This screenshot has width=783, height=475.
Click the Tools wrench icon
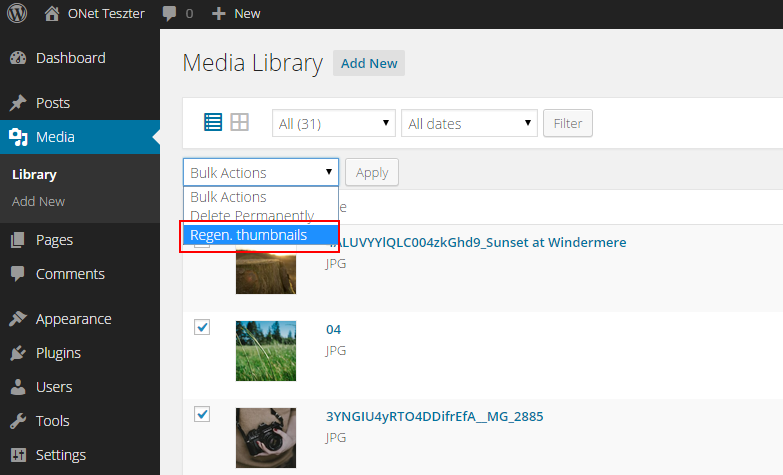(17, 421)
